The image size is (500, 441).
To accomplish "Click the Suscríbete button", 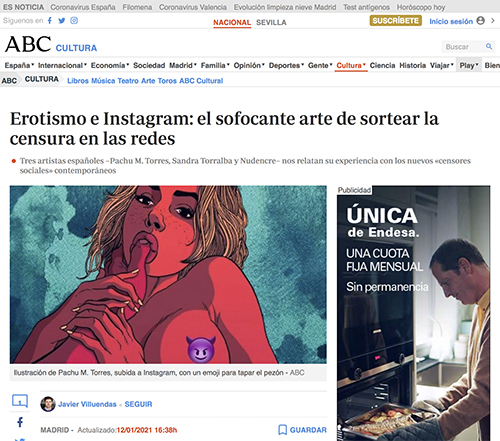I will pos(396,21).
